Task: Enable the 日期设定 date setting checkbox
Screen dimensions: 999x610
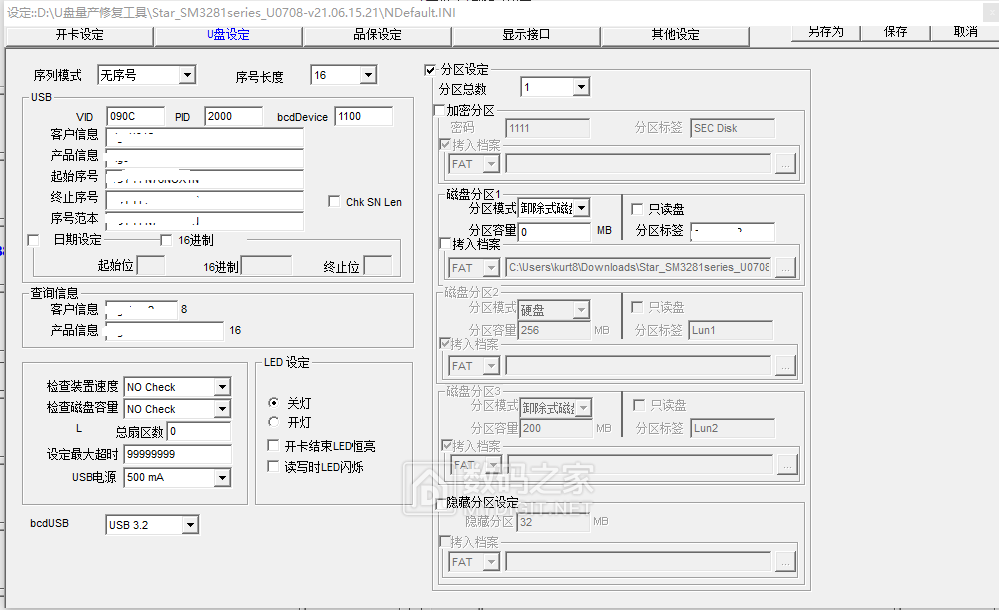Action: tap(33, 239)
